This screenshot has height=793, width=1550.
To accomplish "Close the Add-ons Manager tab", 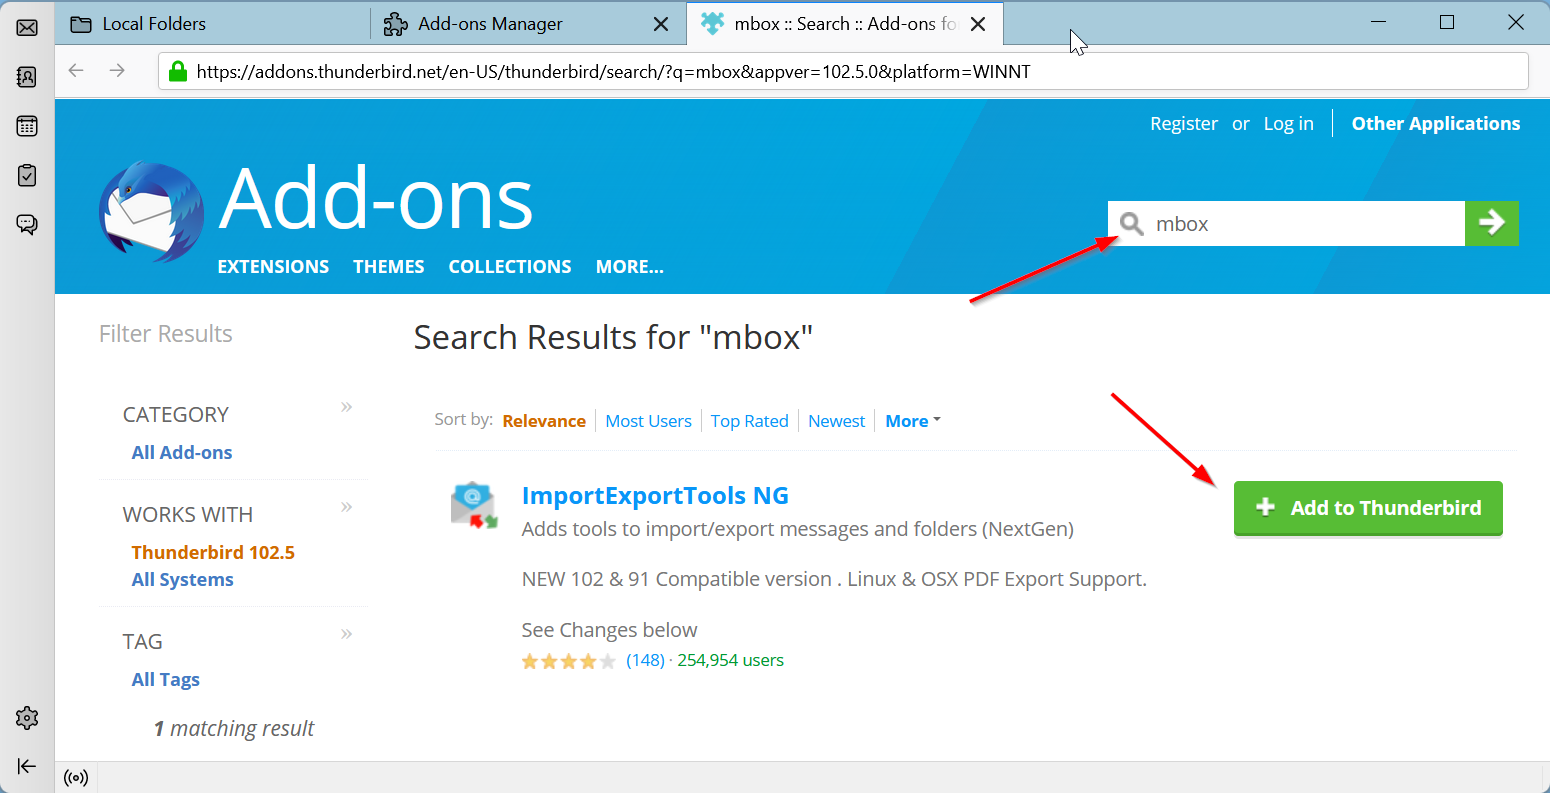I will coord(661,24).
